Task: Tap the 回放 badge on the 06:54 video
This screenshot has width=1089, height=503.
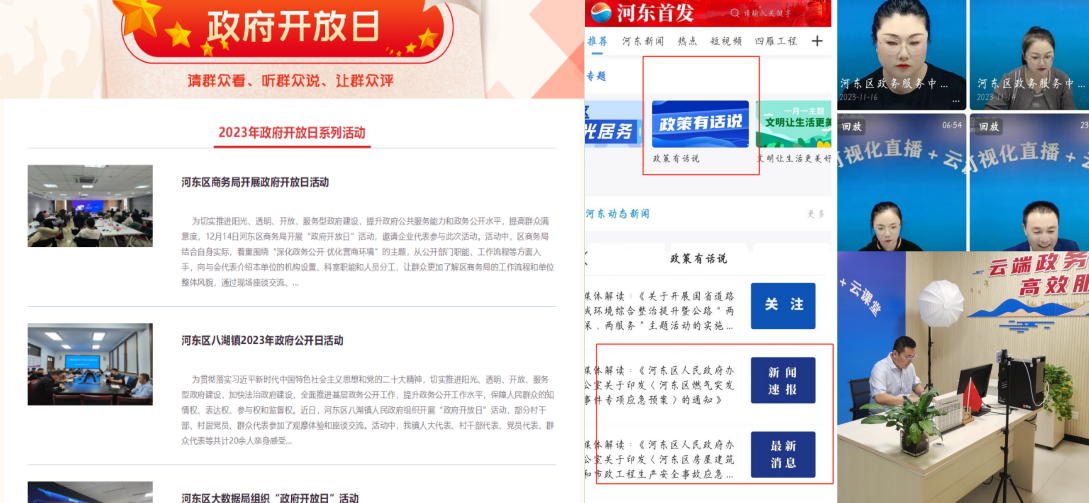Action: point(851,127)
